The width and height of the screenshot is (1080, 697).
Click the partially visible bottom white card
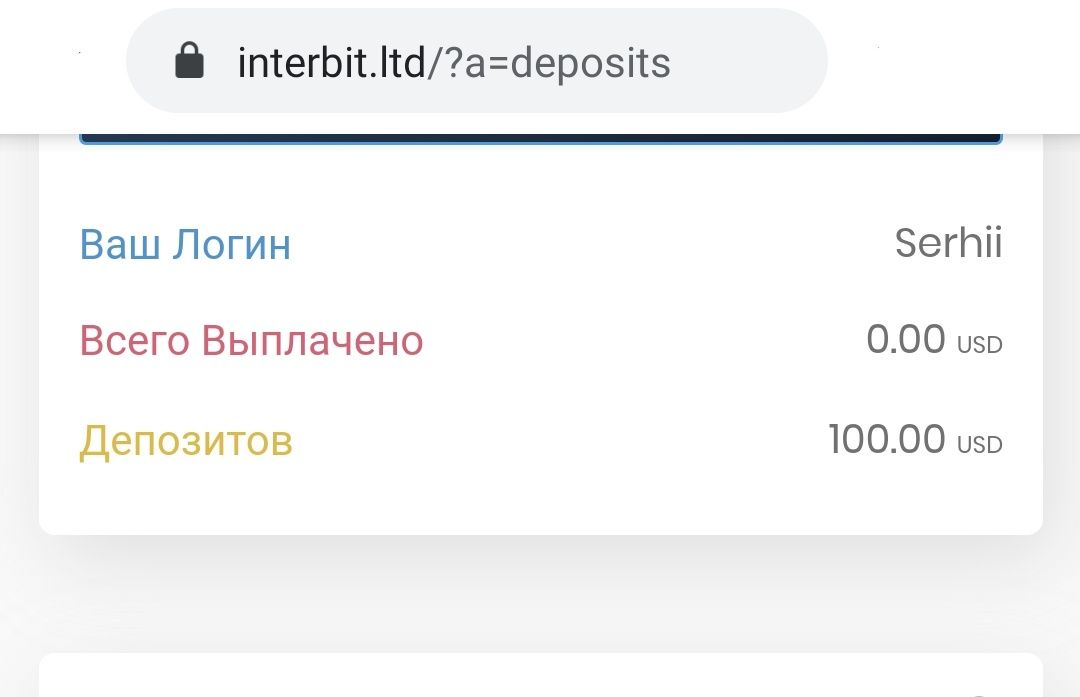coord(540,678)
